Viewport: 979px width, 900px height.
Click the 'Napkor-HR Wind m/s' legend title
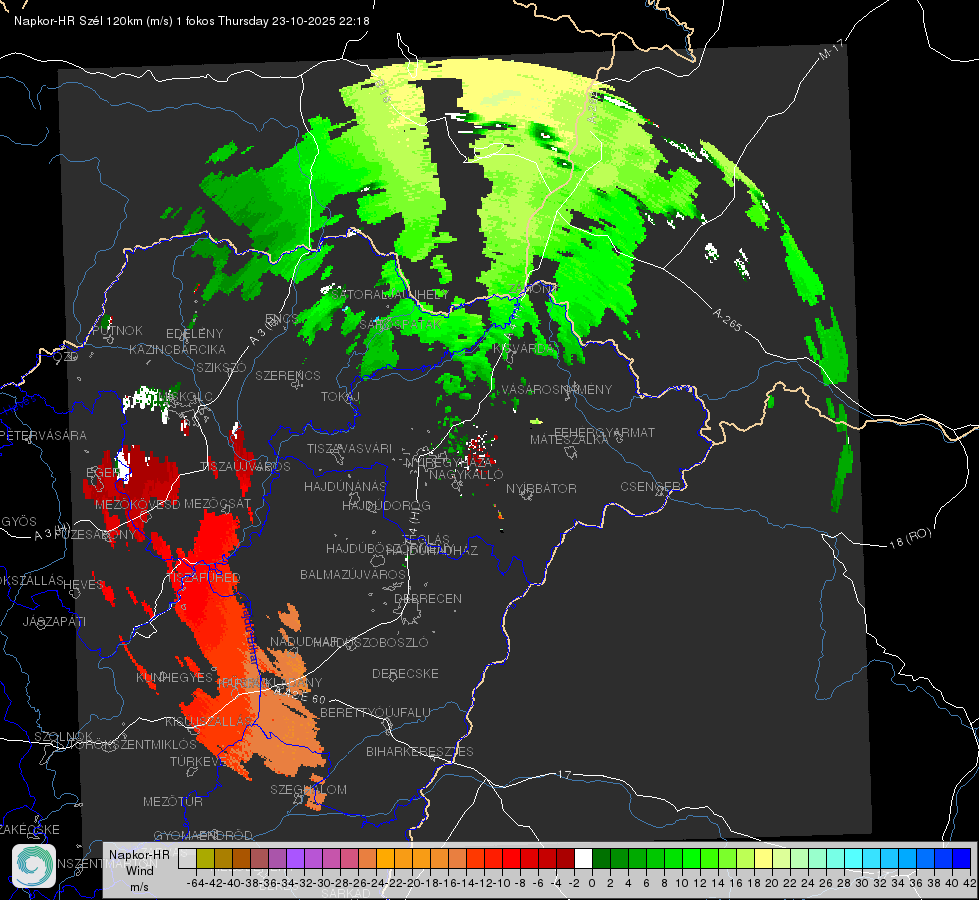click(139, 870)
